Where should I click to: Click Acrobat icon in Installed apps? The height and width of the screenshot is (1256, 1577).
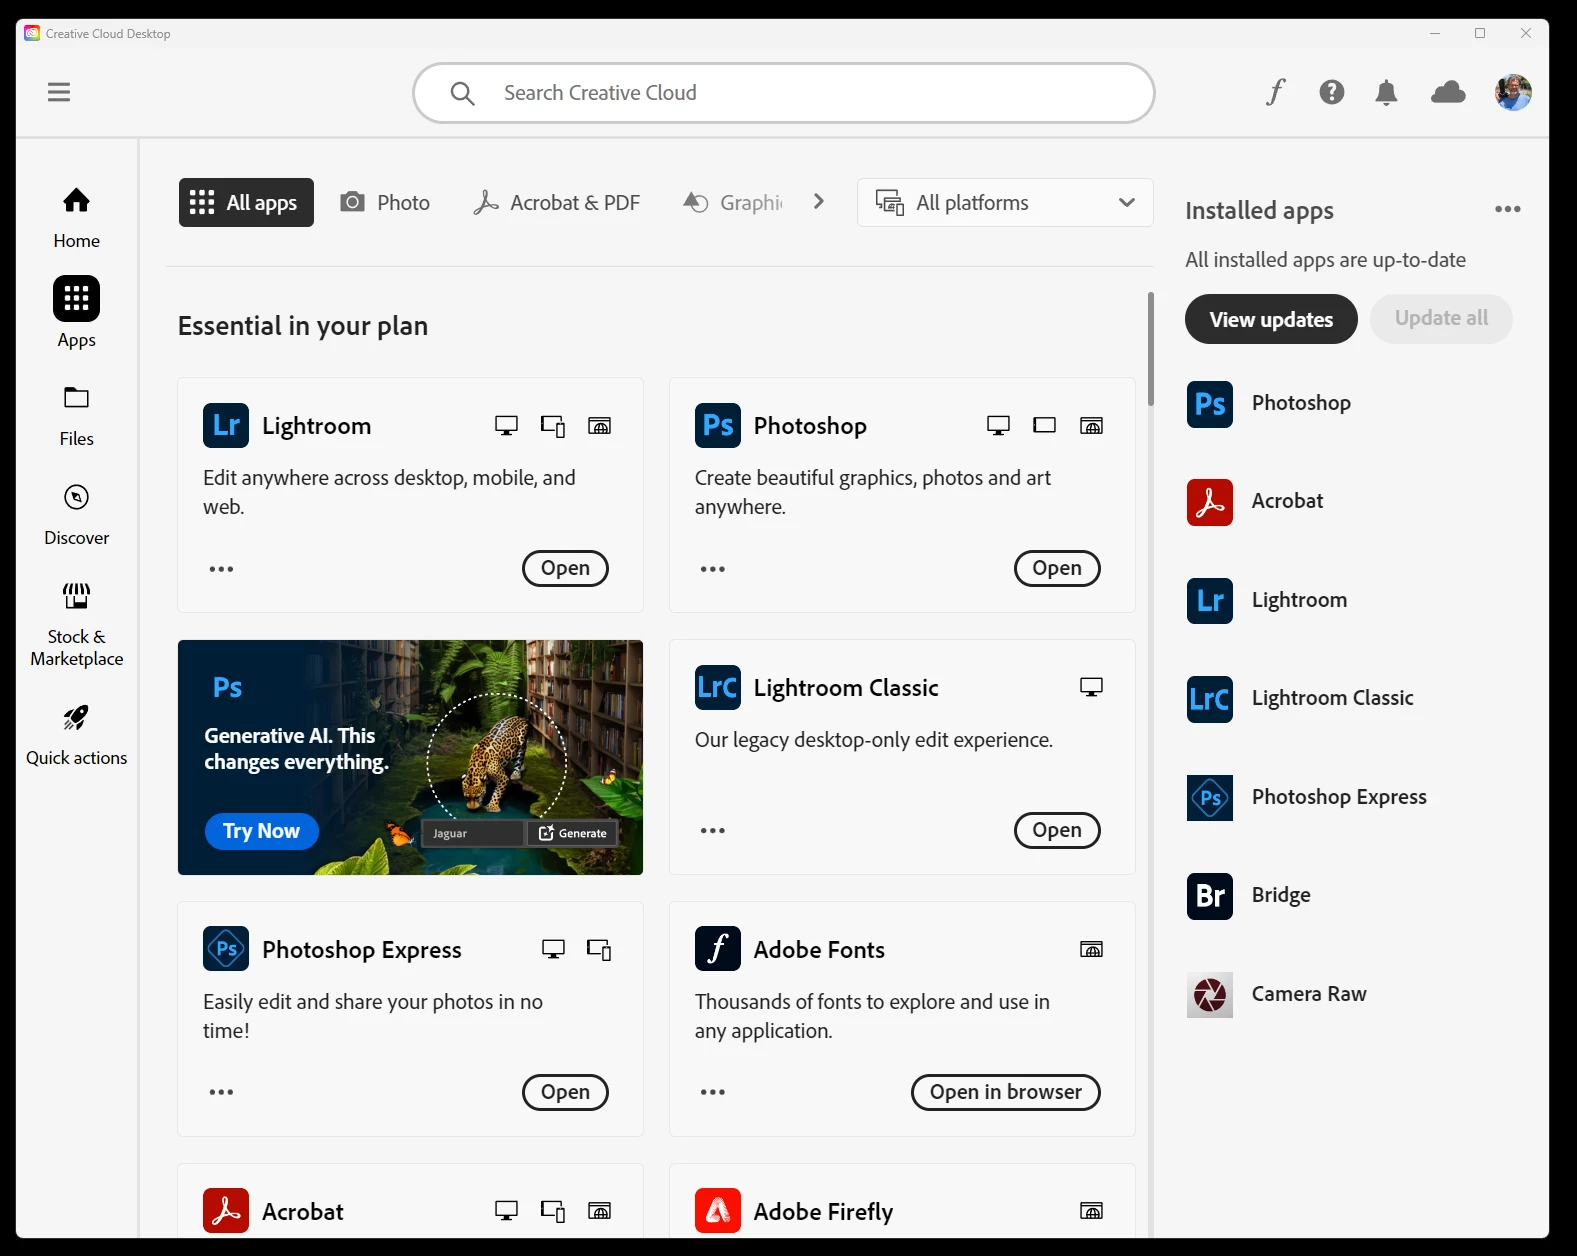(x=1210, y=502)
